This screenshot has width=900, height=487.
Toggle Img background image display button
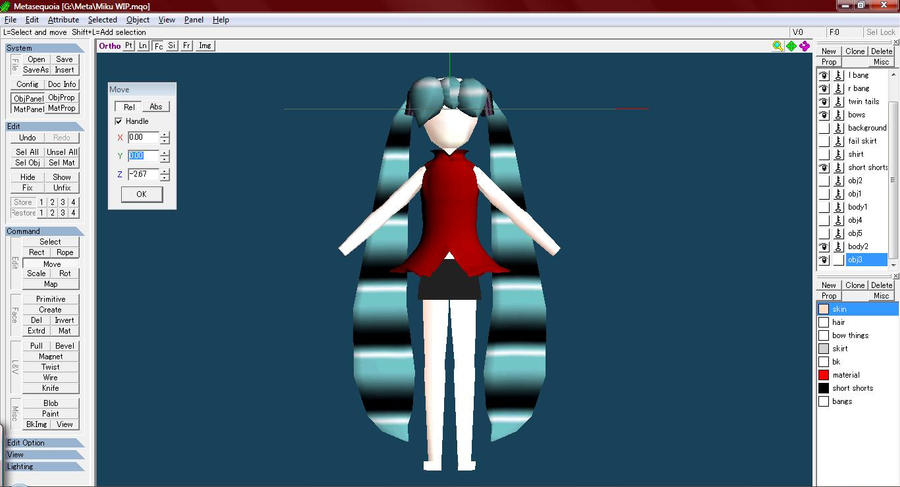(205, 45)
